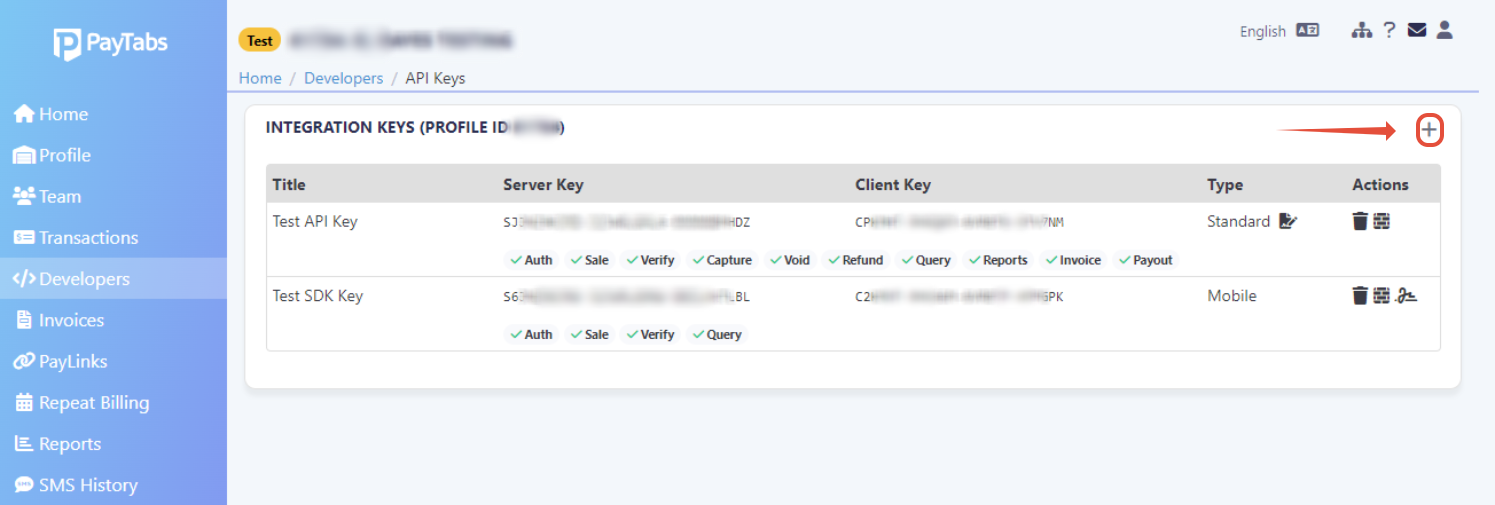Open the help question mark icon
This screenshot has width=1495, height=505.
pyautogui.click(x=1389, y=31)
